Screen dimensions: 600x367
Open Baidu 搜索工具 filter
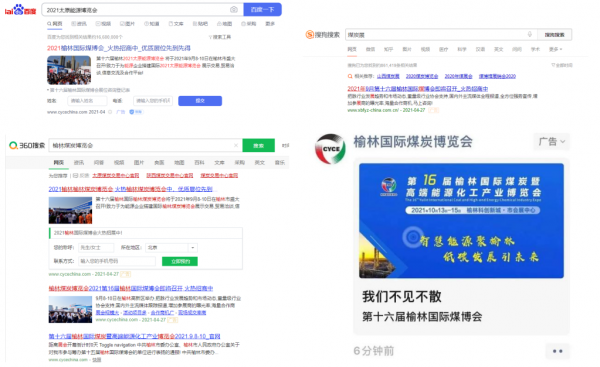pyautogui.click(x=220, y=37)
